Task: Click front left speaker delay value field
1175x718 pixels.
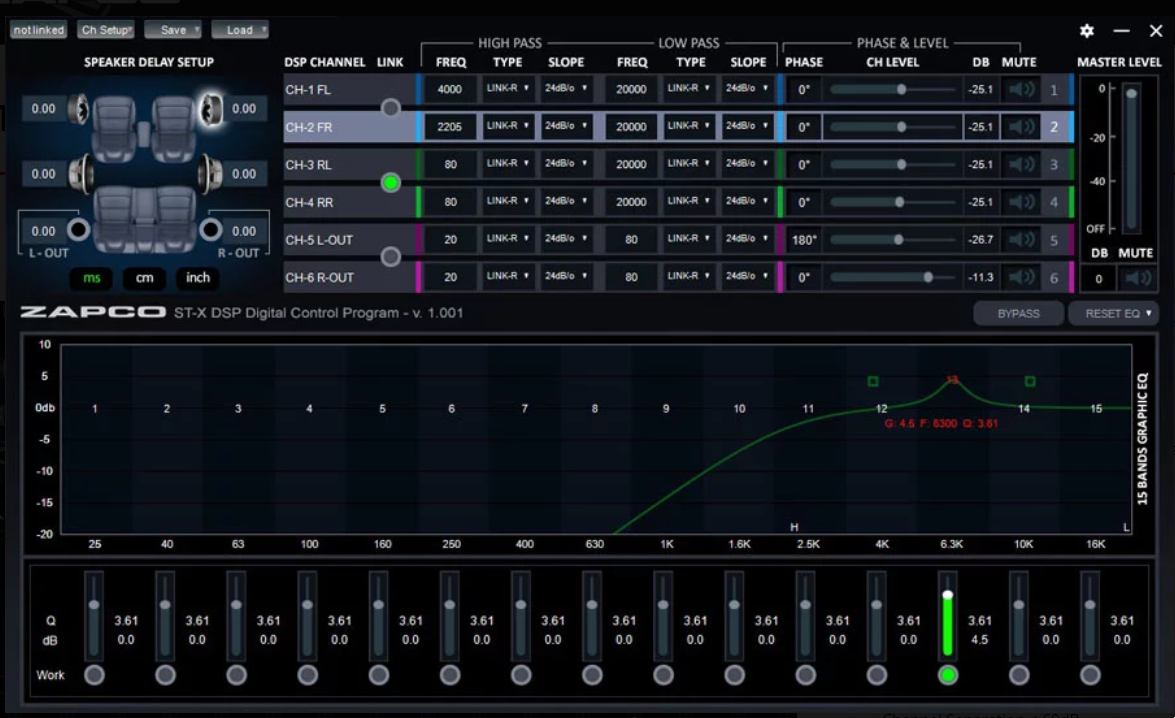Action: [43, 109]
